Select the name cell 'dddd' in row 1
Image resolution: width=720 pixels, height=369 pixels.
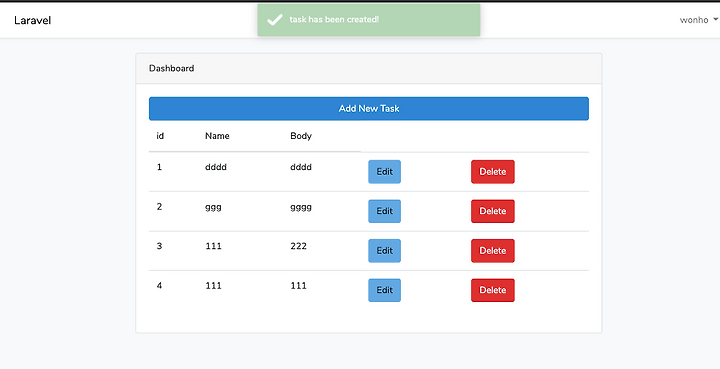click(216, 167)
